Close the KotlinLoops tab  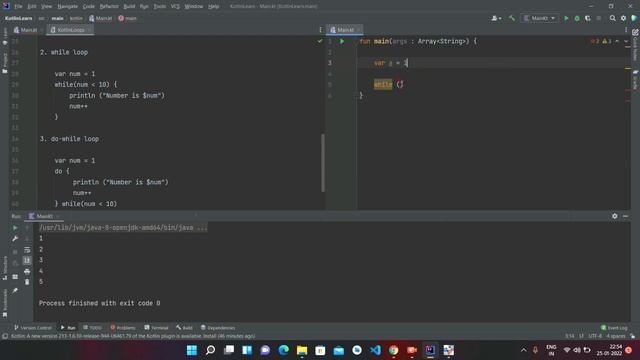(x=89, y=30)
